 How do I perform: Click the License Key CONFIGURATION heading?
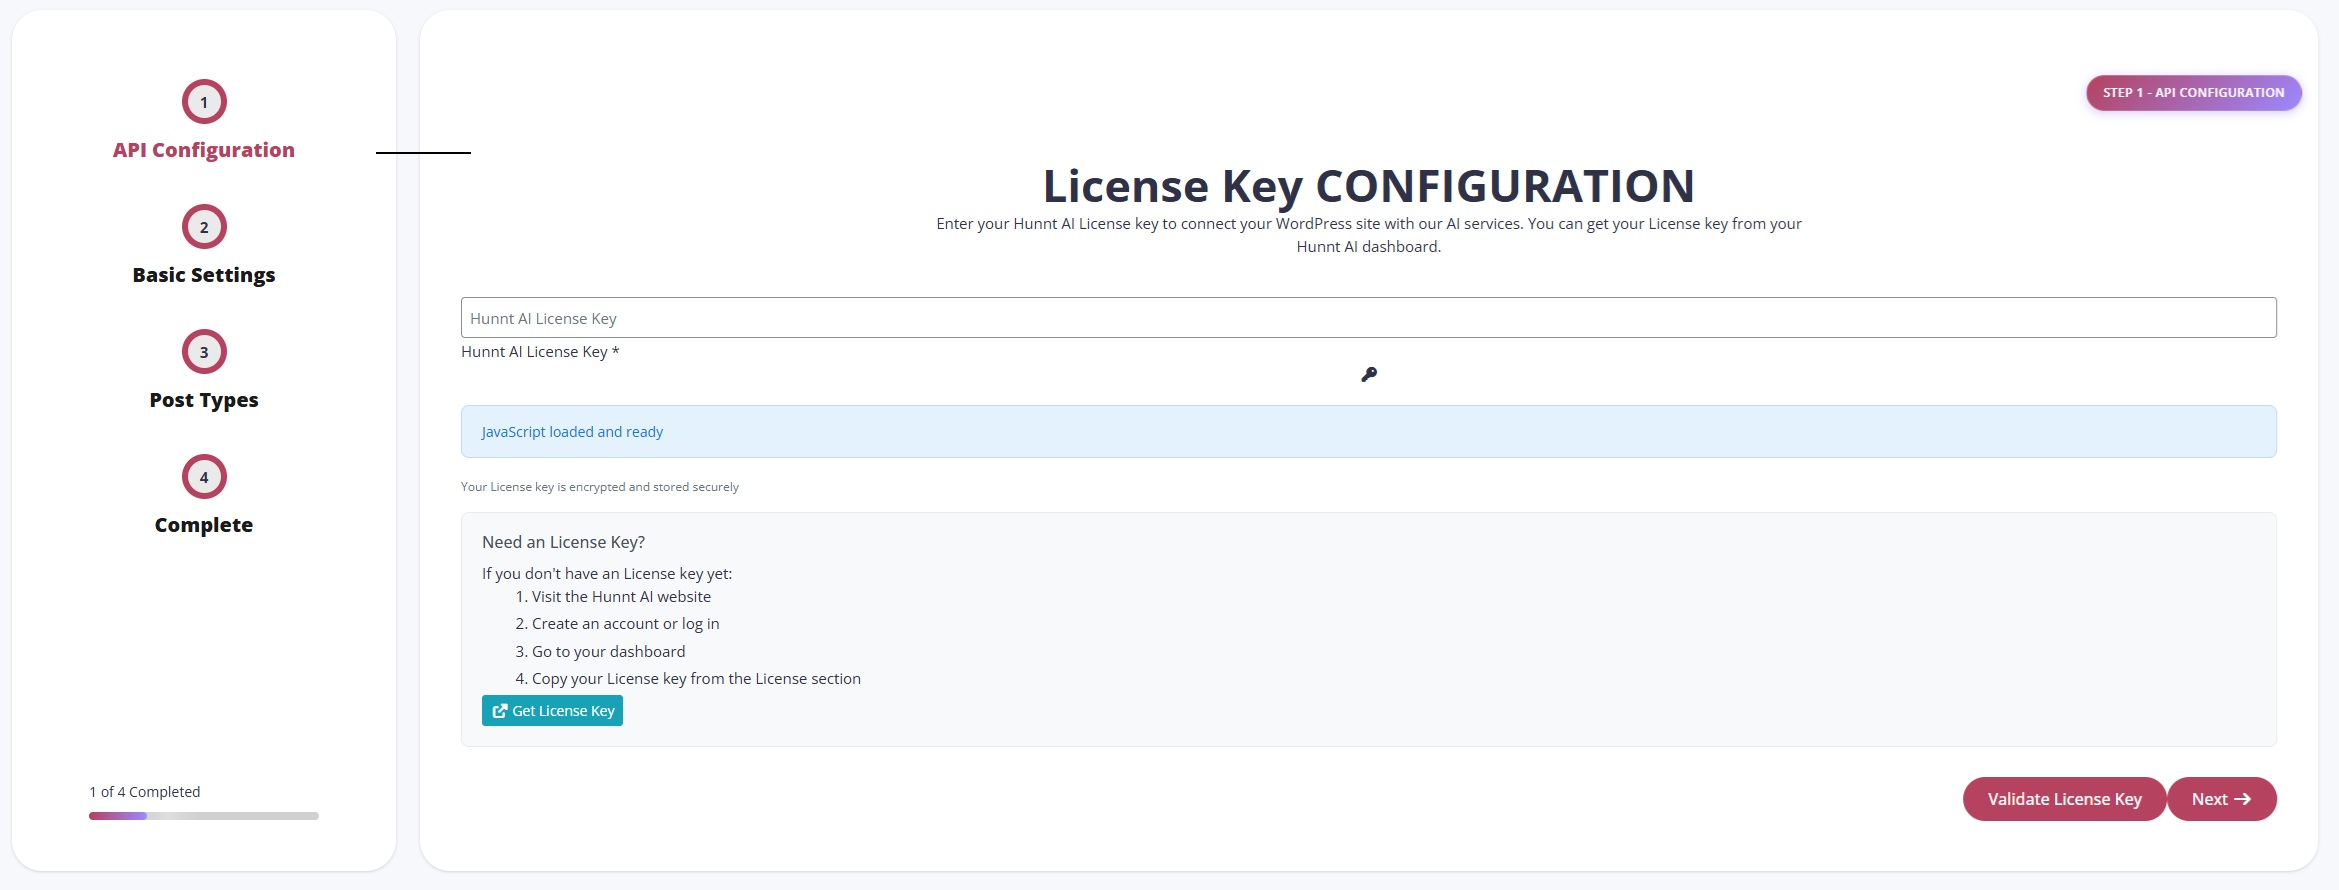click(x=1368, y=186)
